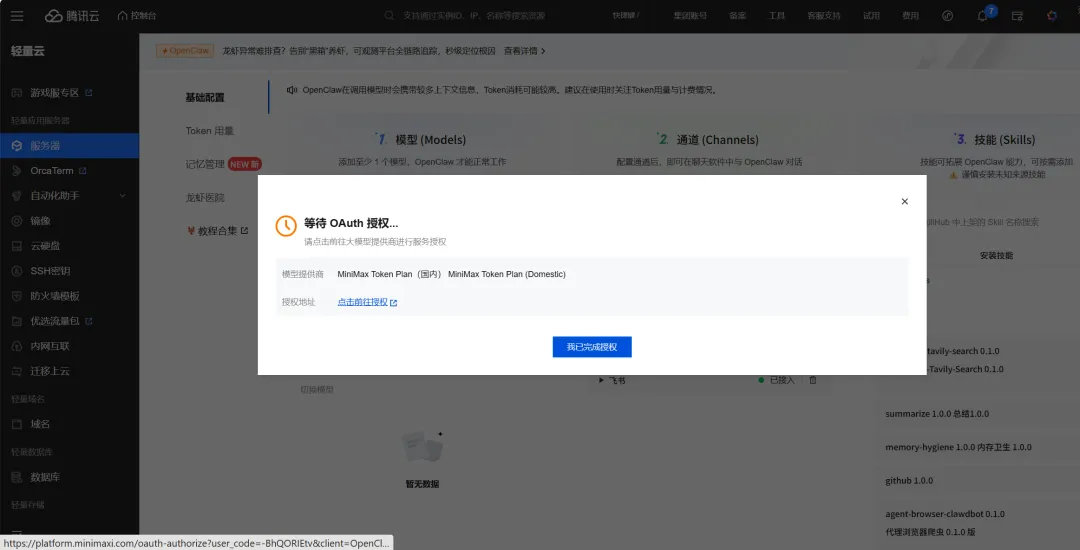Click the search magnifier icon
This screenshot has height=550, width=1080.
click(389, 16)
